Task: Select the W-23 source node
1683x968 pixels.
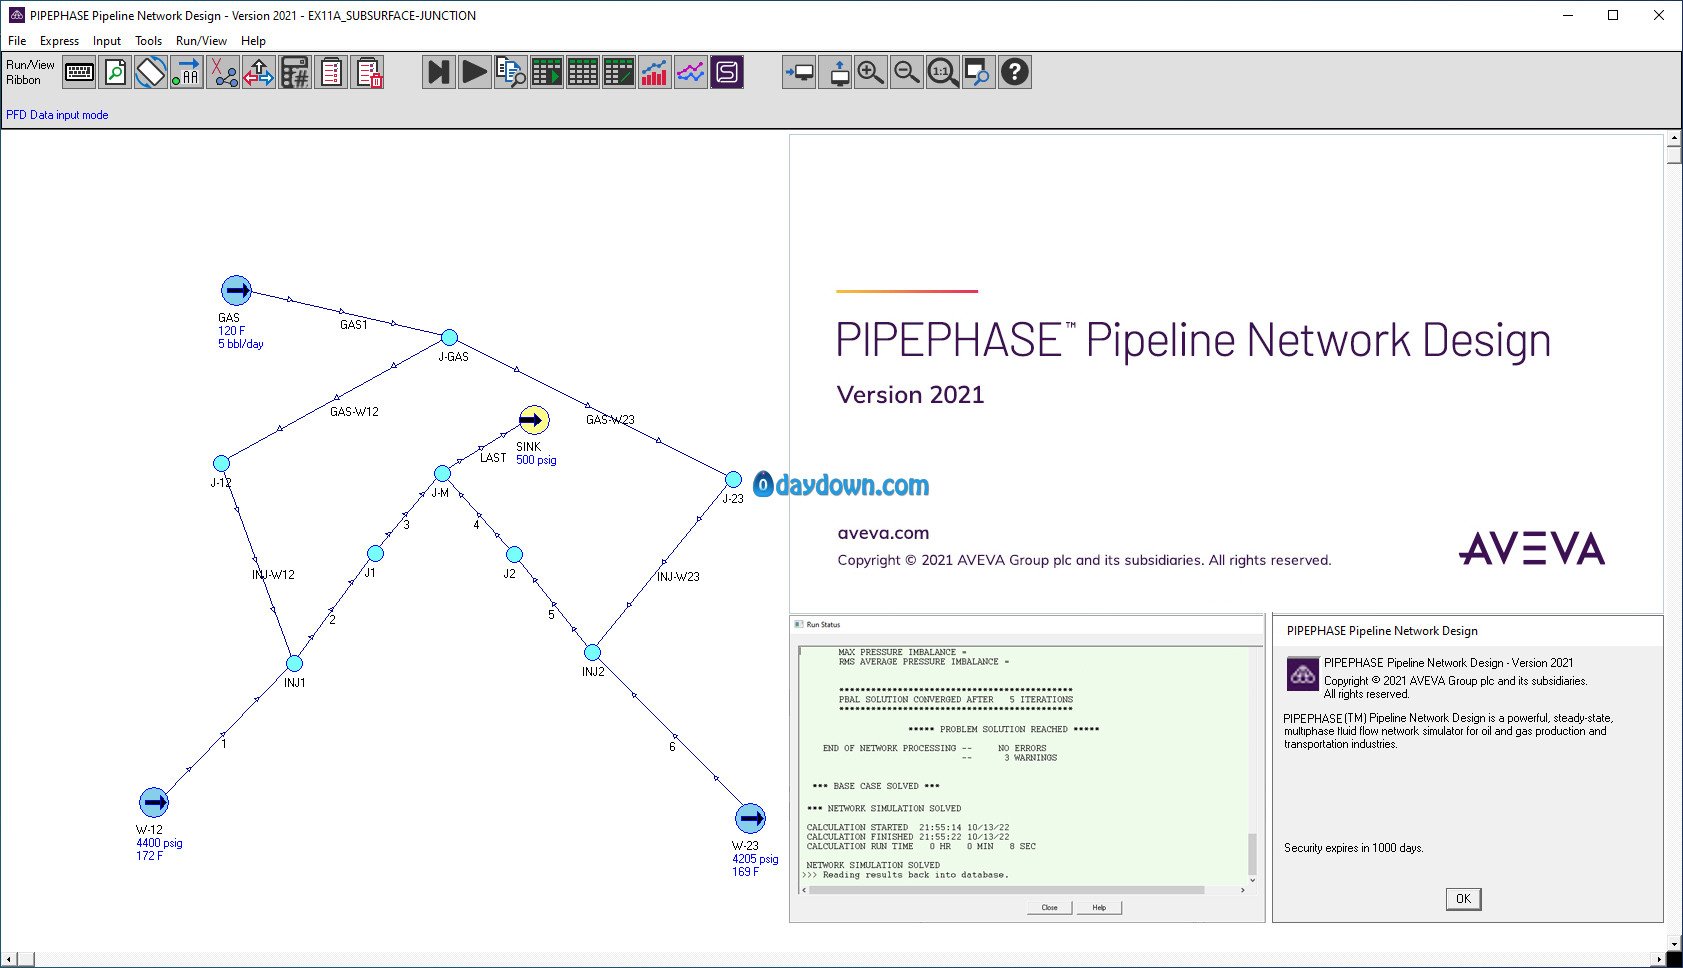Action: tap(750, 819)
